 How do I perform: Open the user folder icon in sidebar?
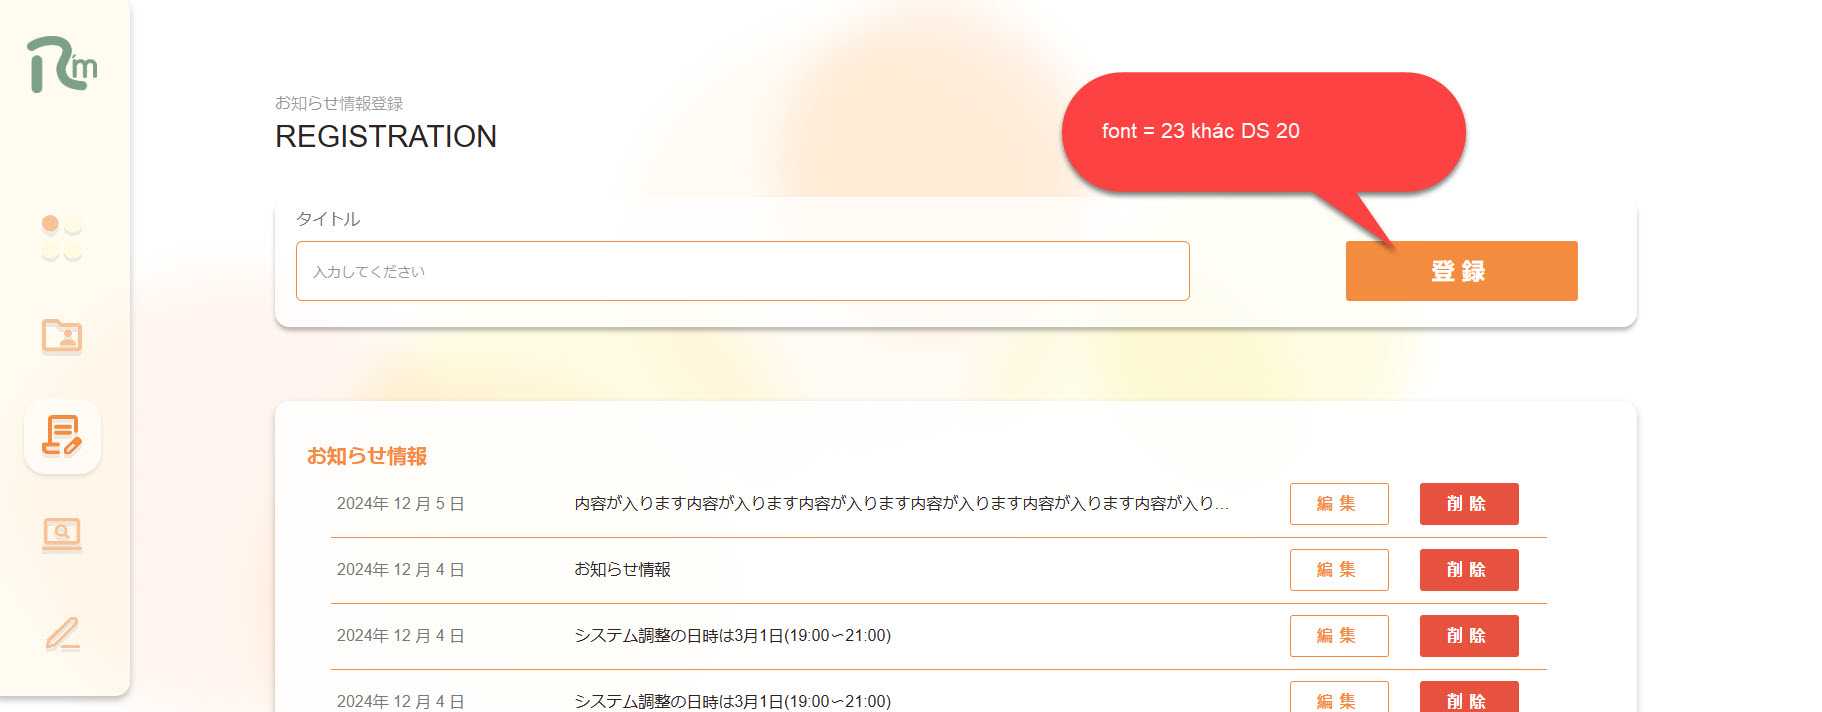pos(62,337)
